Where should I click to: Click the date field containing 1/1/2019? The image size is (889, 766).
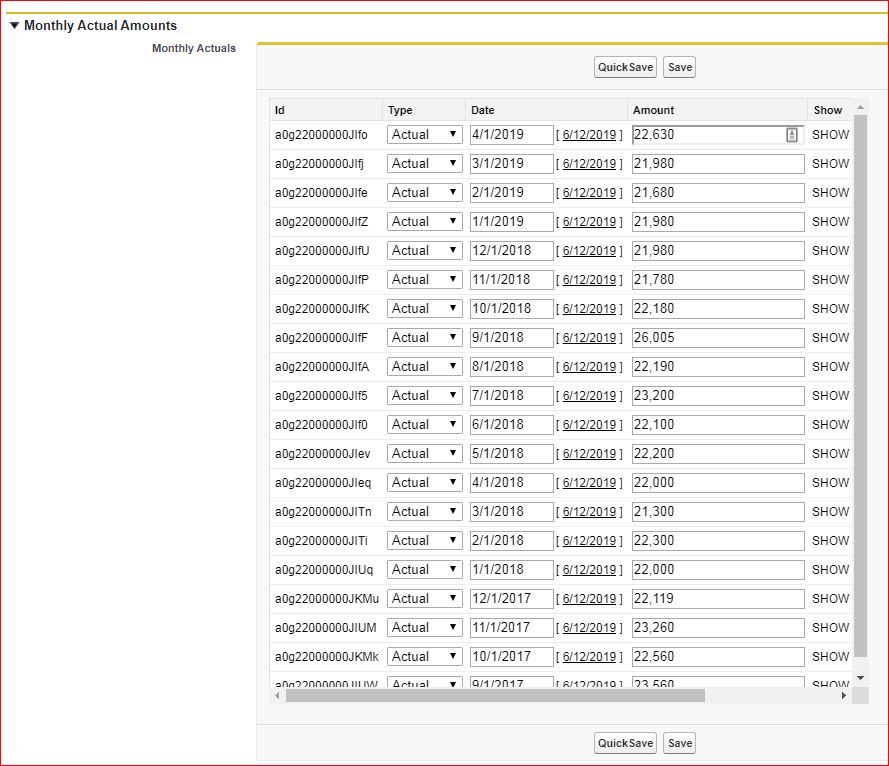pyautogui.click(x=511, y=222)
